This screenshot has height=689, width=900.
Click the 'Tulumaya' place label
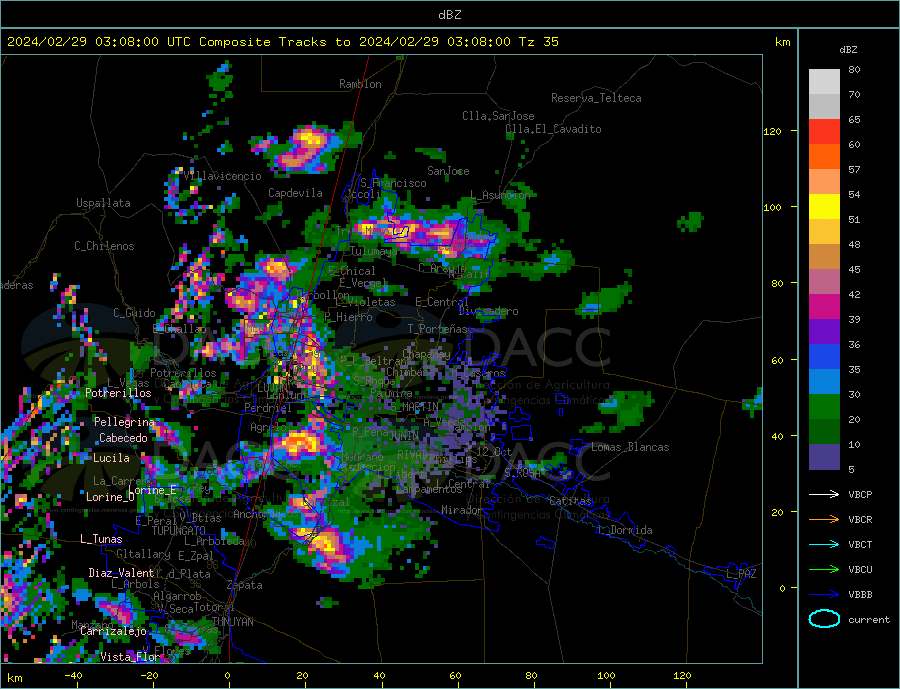click(x=374, y=251)
